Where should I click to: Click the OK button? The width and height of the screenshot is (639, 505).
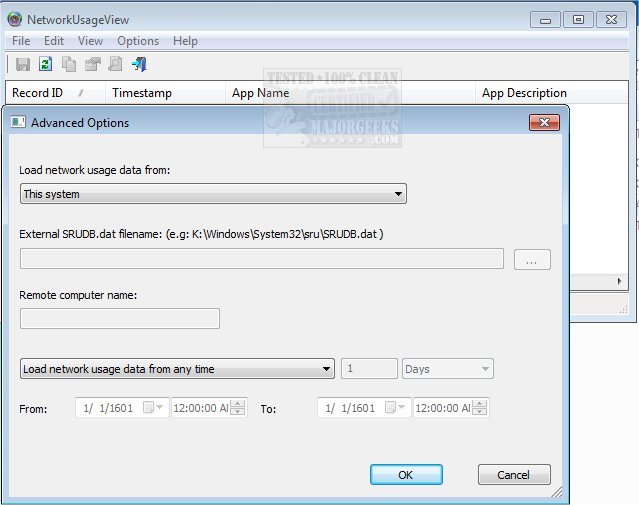click(x=406, y=474)
